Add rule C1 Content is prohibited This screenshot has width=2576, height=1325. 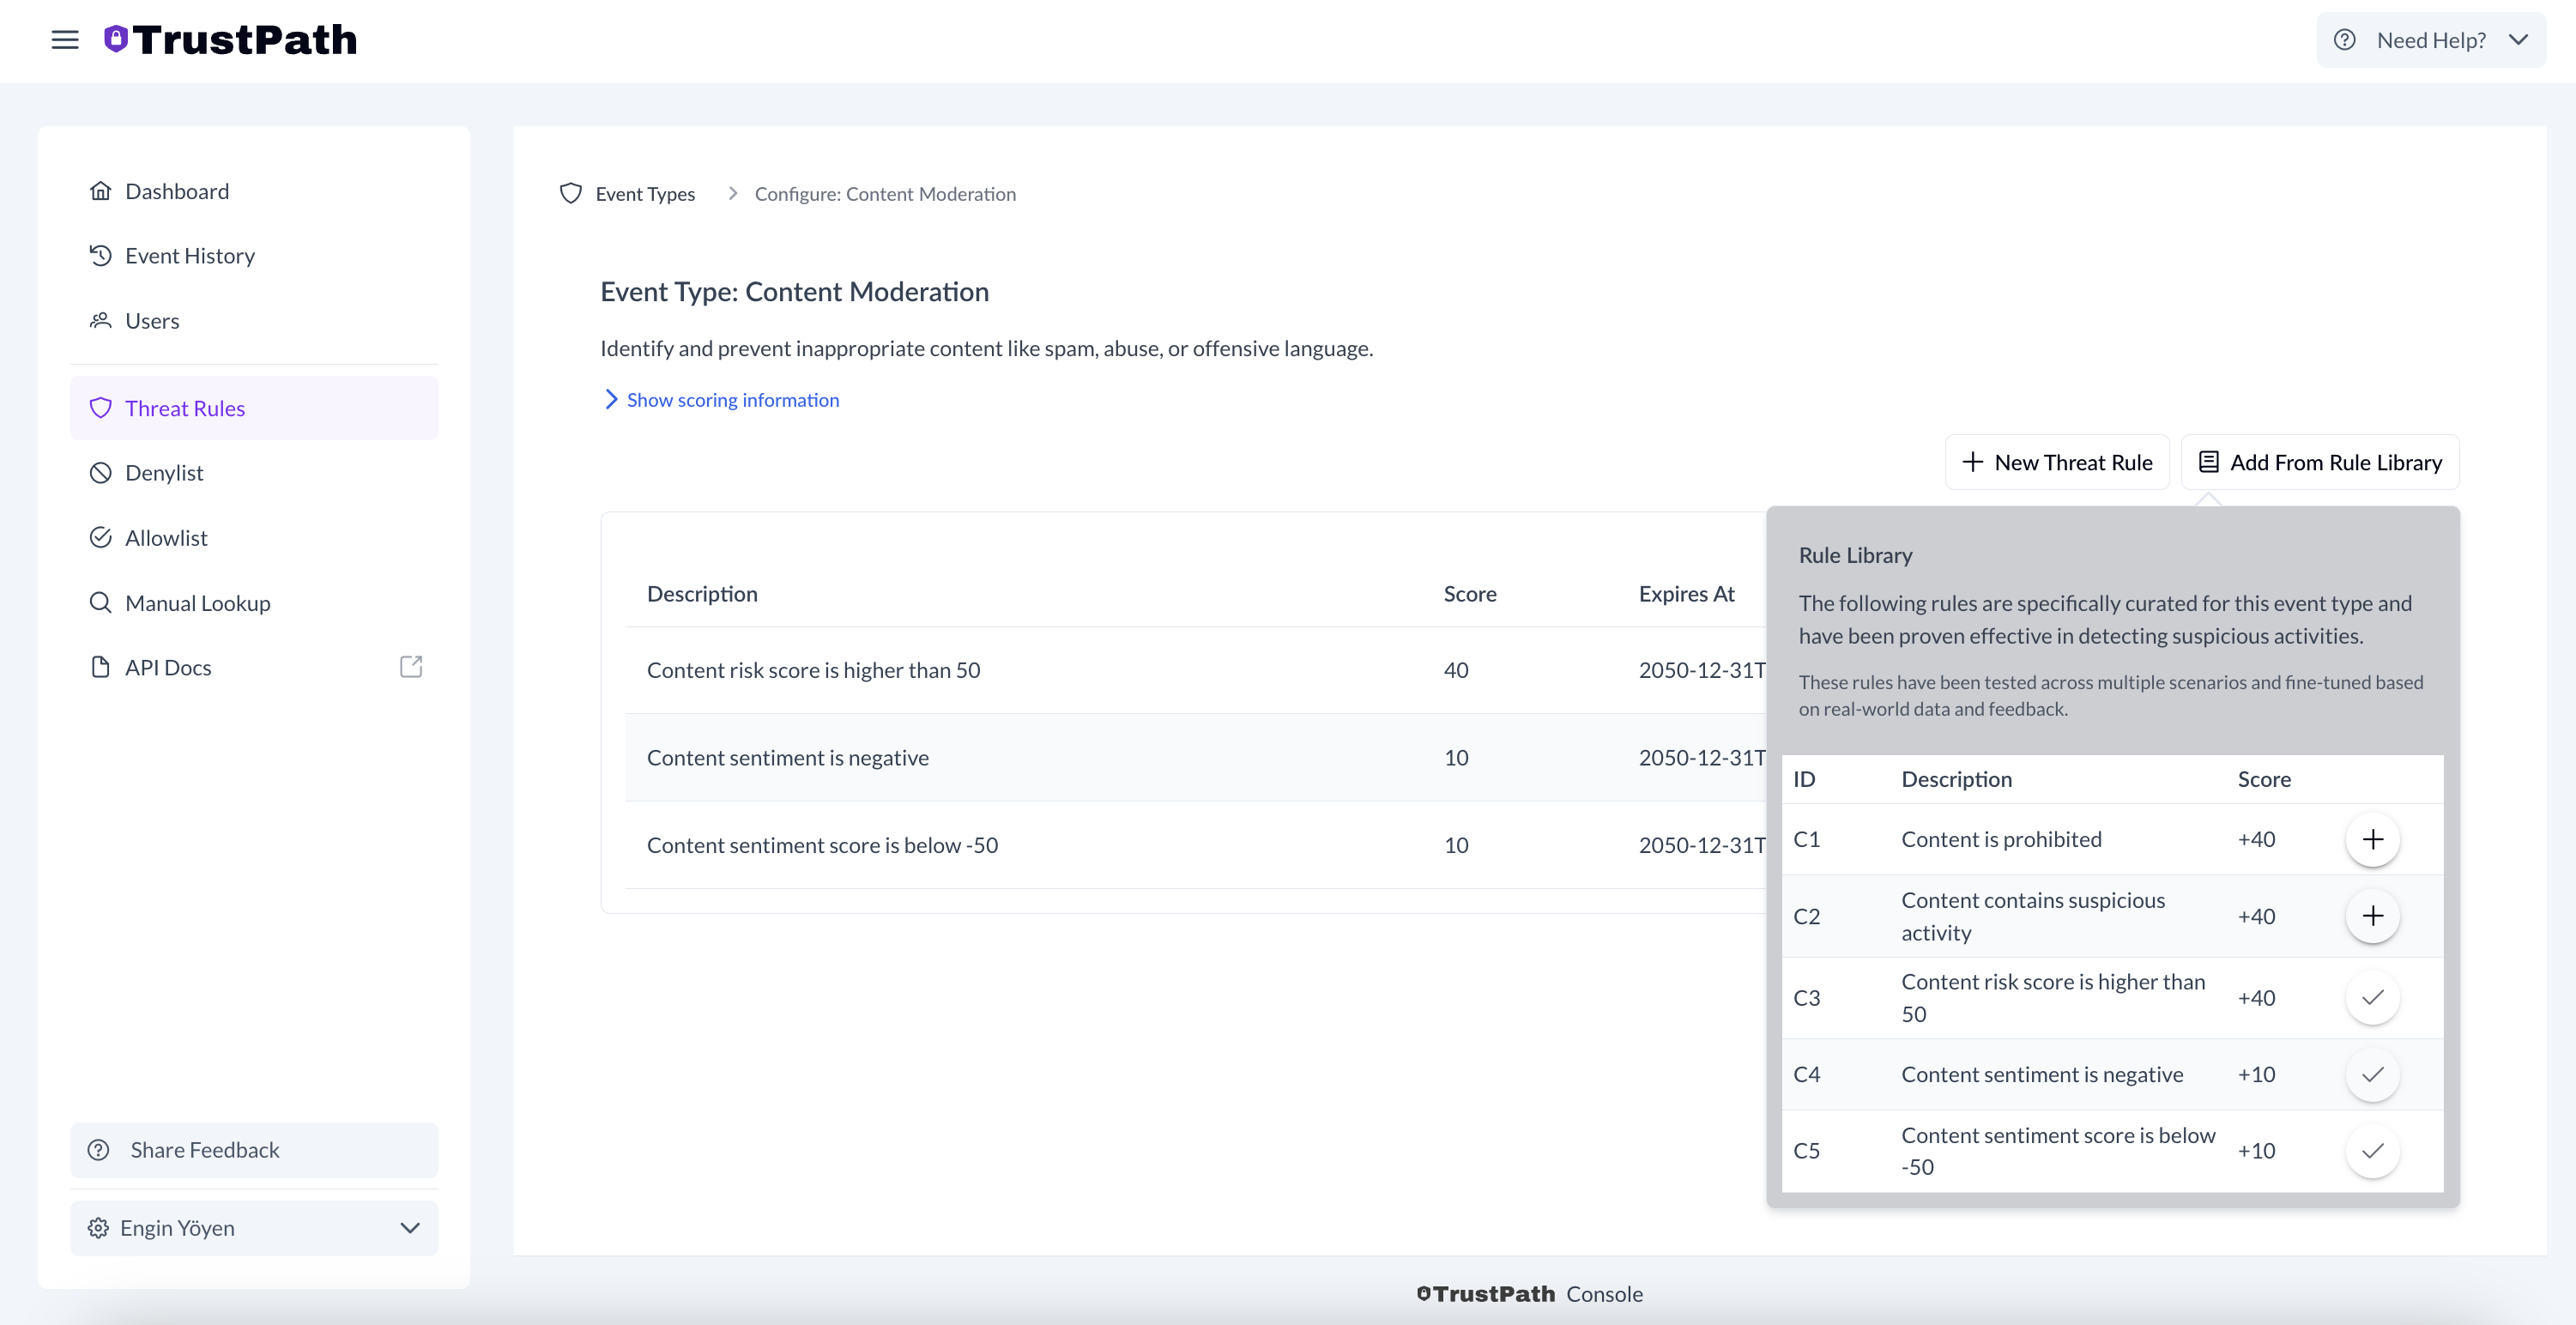point(2372,839)
